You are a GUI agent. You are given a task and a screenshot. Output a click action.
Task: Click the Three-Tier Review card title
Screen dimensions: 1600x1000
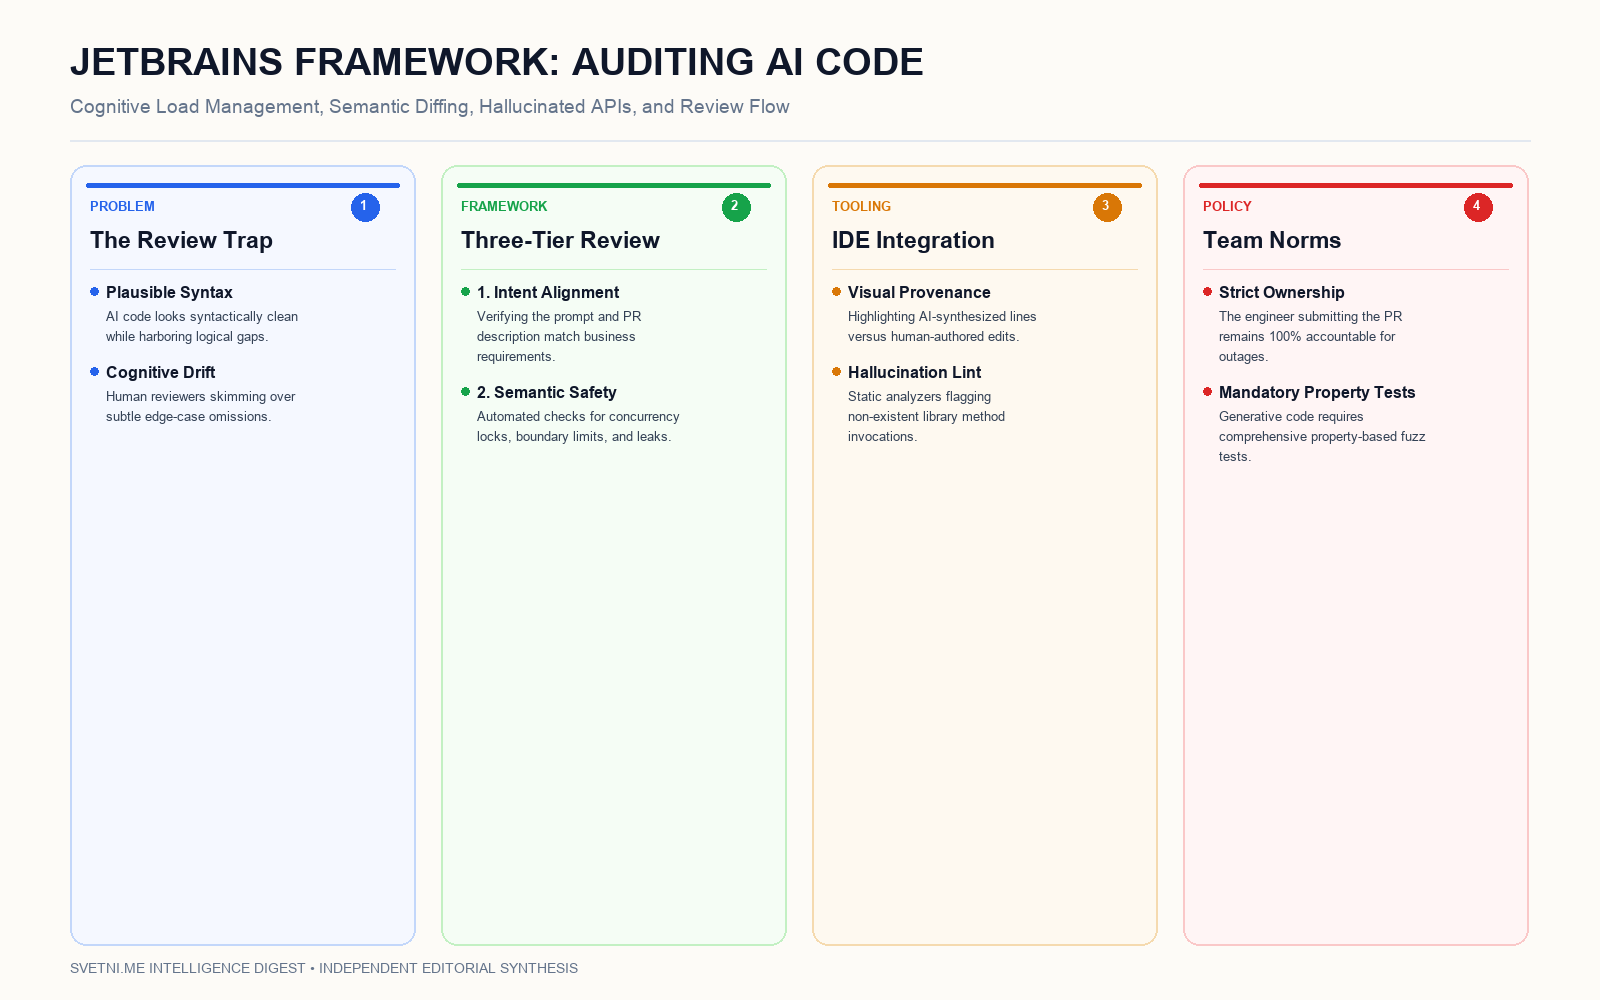pos(560,240)
